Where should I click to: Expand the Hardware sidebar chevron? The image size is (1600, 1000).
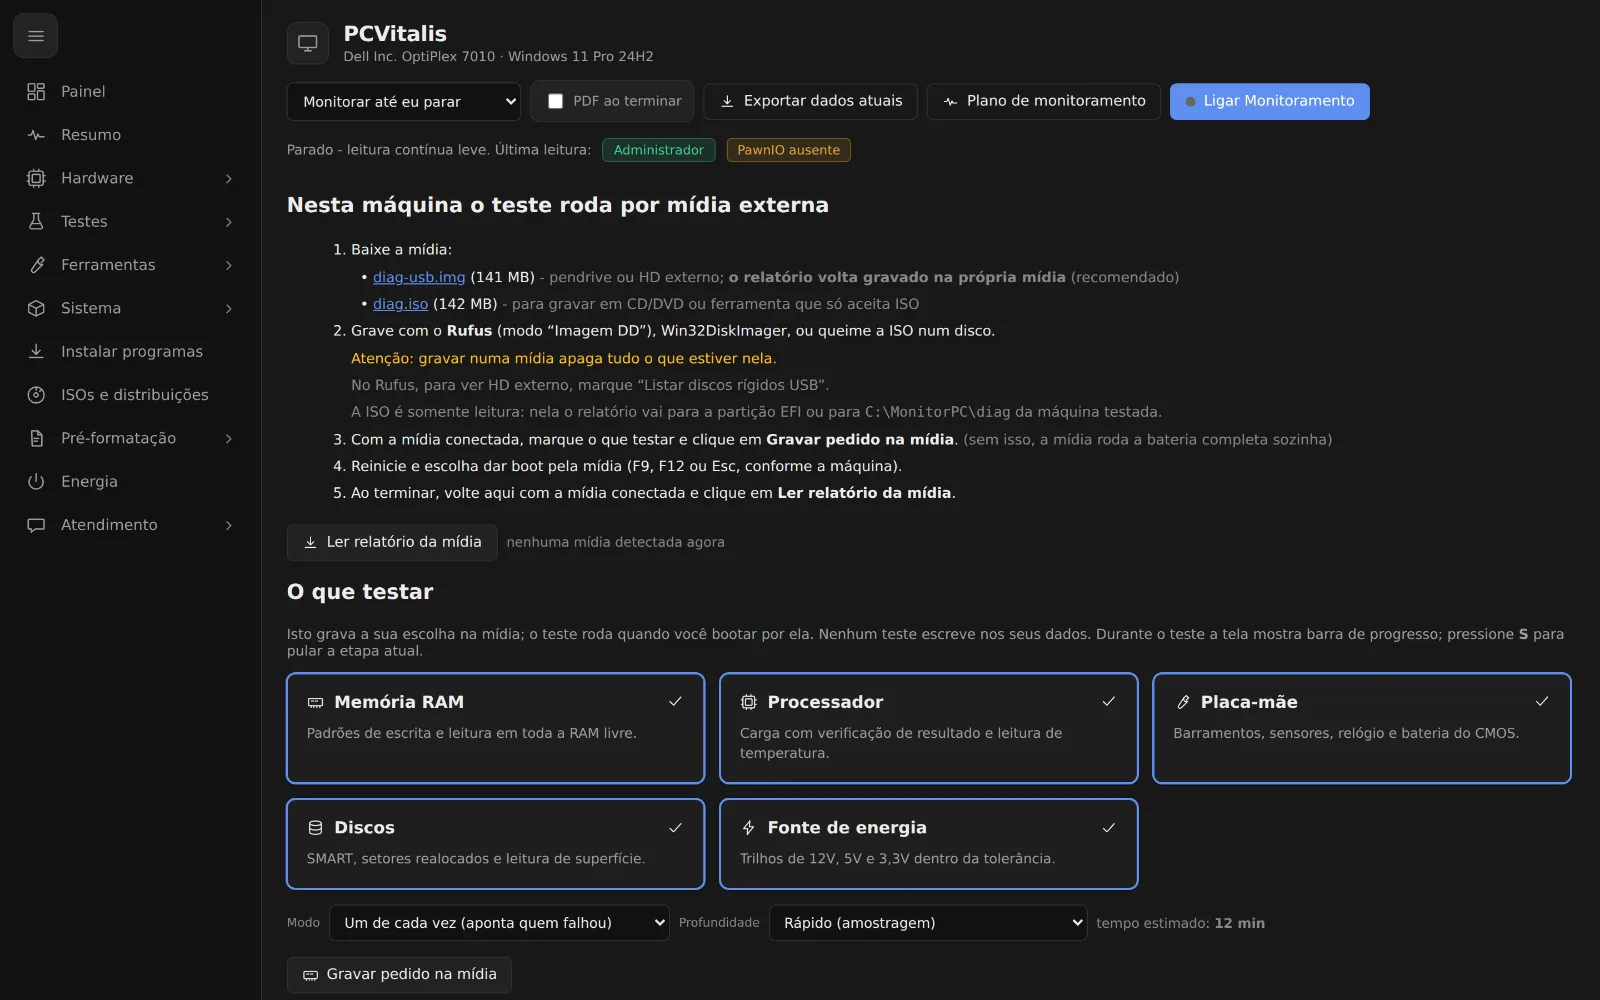coord(229,179)
